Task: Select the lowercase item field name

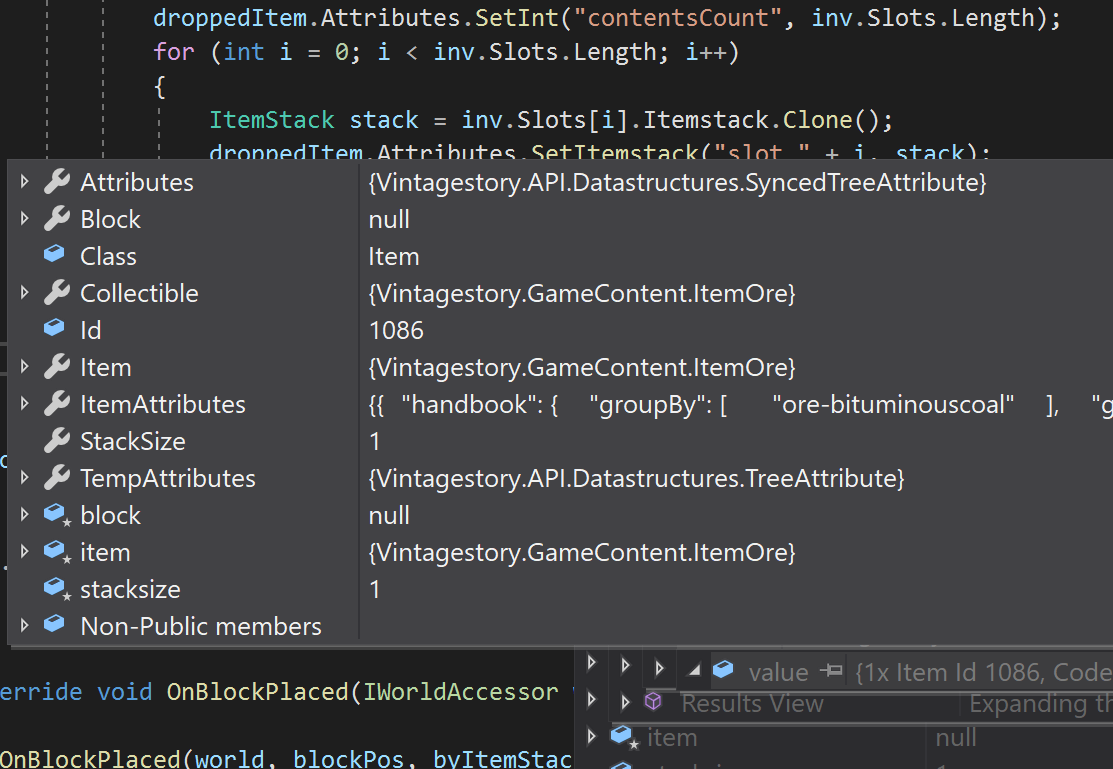Action: pyautogui.click(x=105, y=552)
